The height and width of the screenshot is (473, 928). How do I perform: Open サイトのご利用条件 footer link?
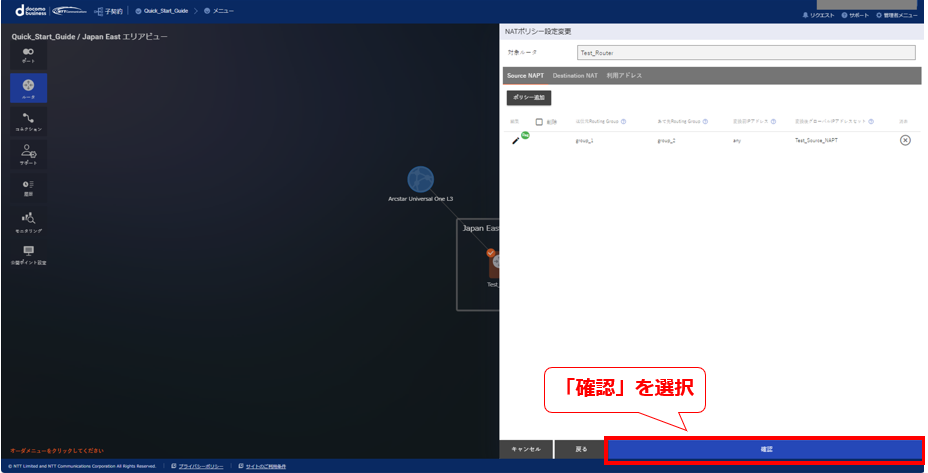click(x=266, y=466)
